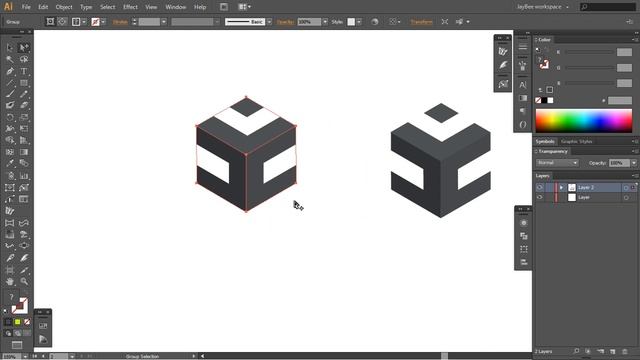Select the Column Graph tool
640x360 pixels.
(24, 176)
